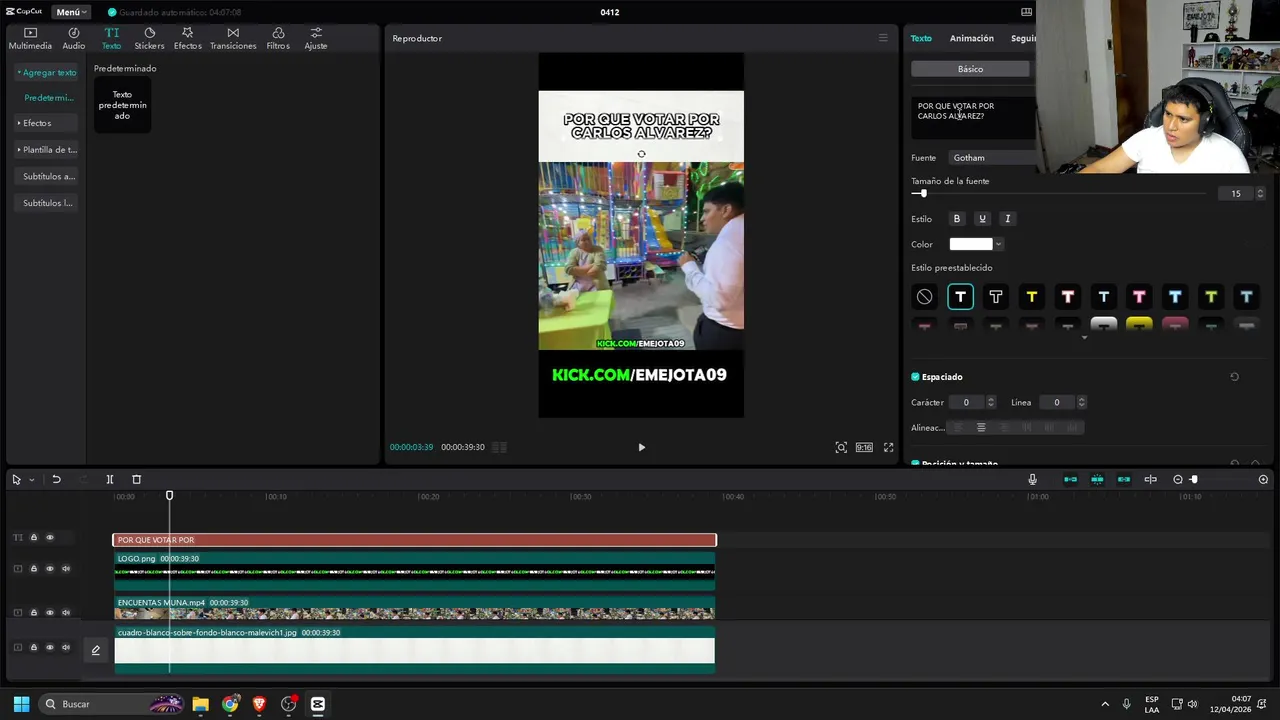
Task: Toggle underline text style
Action: point(982,219)
